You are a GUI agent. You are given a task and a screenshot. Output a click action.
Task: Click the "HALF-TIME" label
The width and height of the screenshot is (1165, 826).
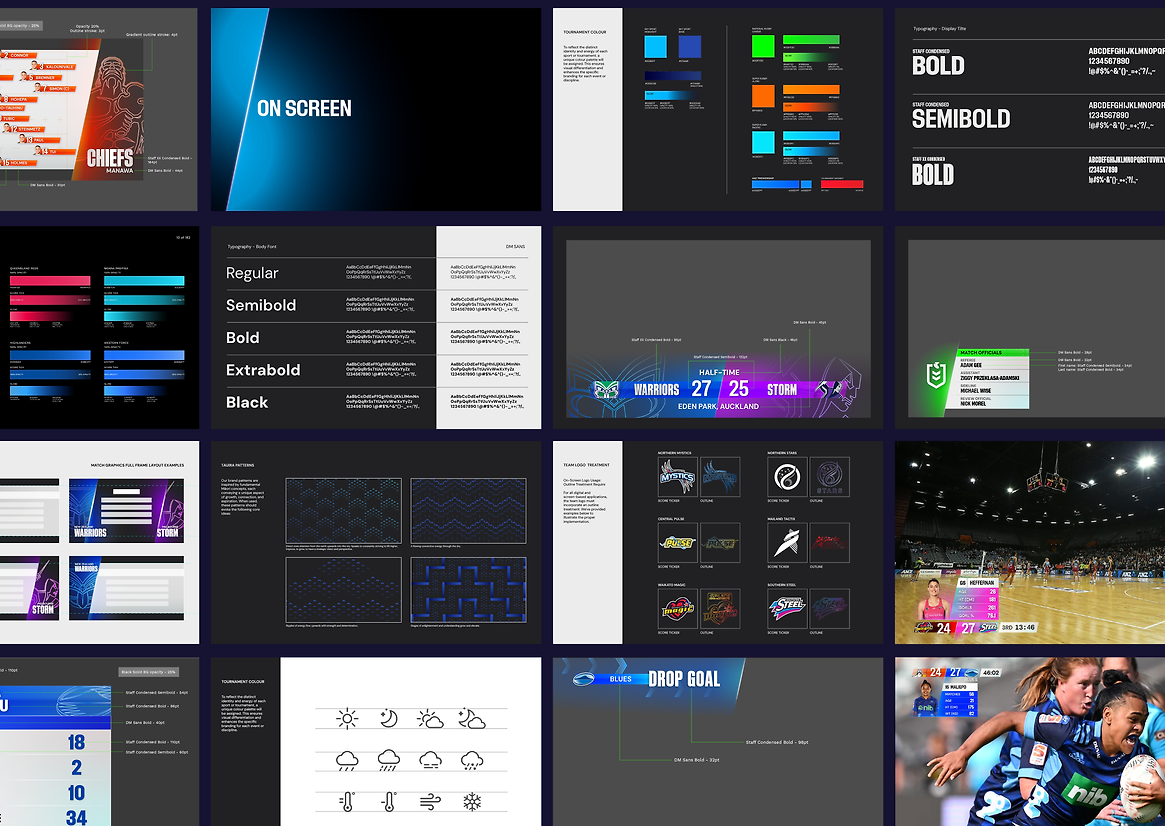pos(719,372)
